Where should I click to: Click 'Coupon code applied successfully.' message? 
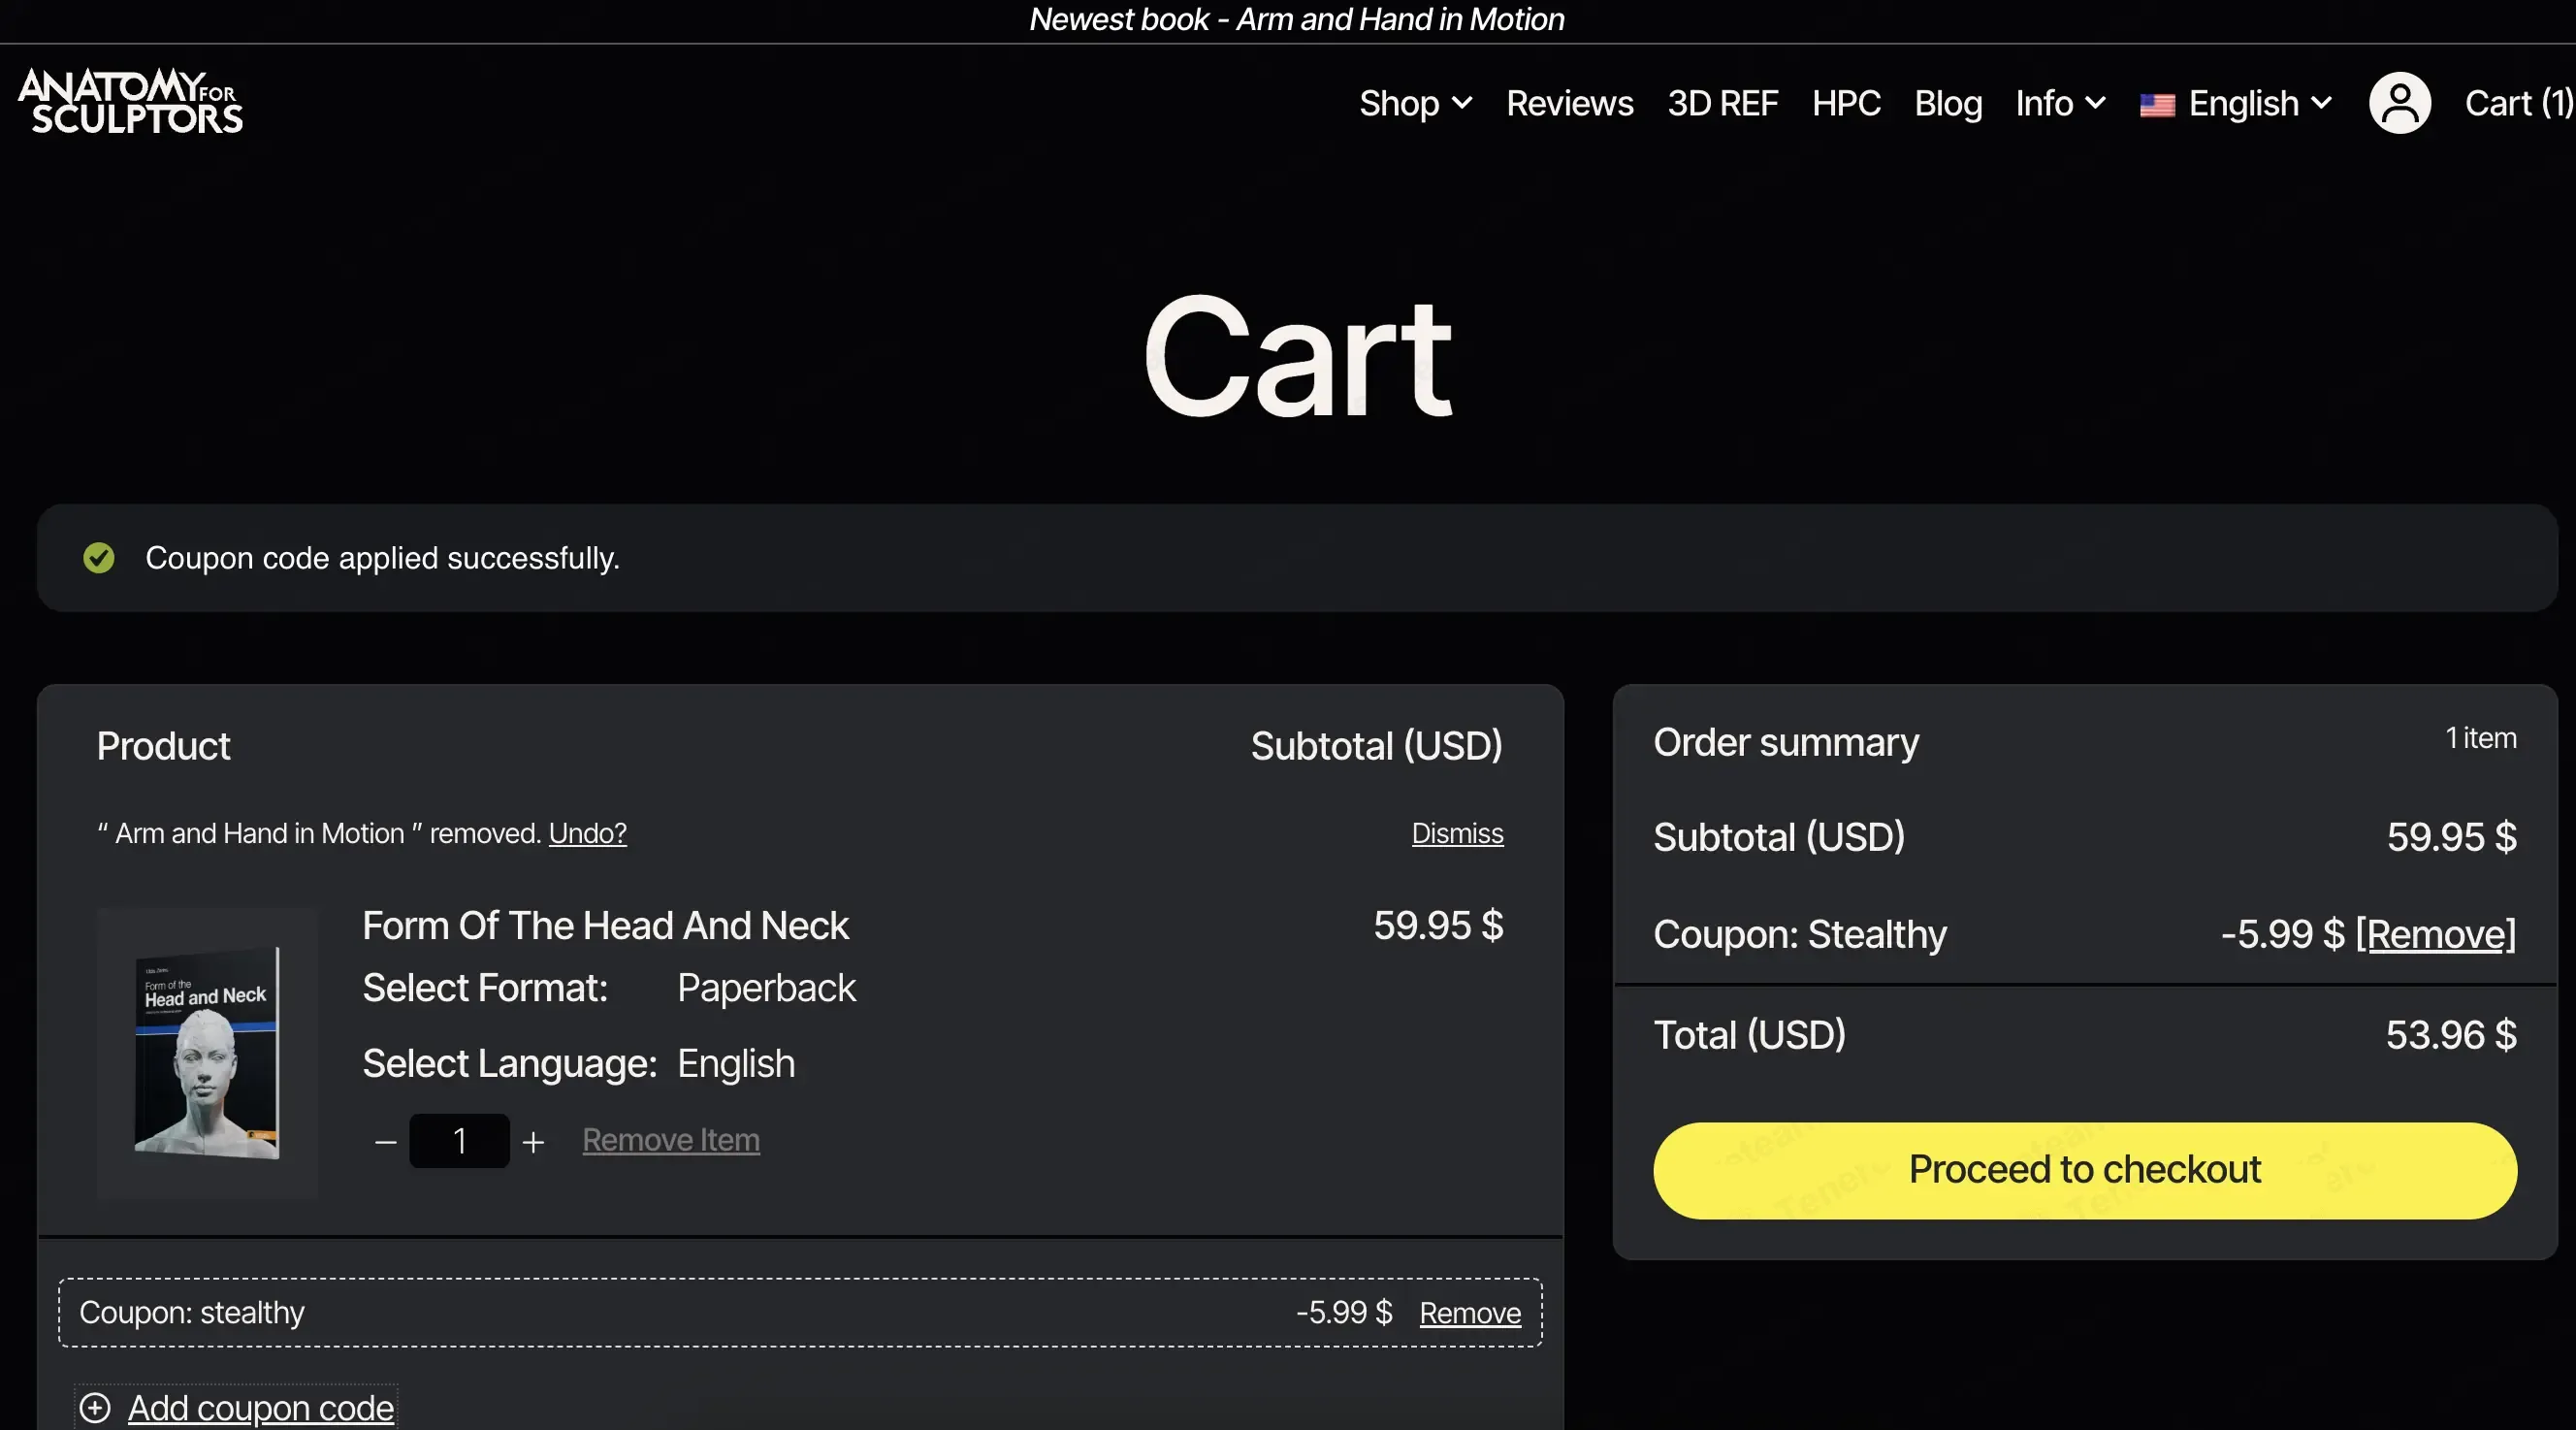coord(383,558)
